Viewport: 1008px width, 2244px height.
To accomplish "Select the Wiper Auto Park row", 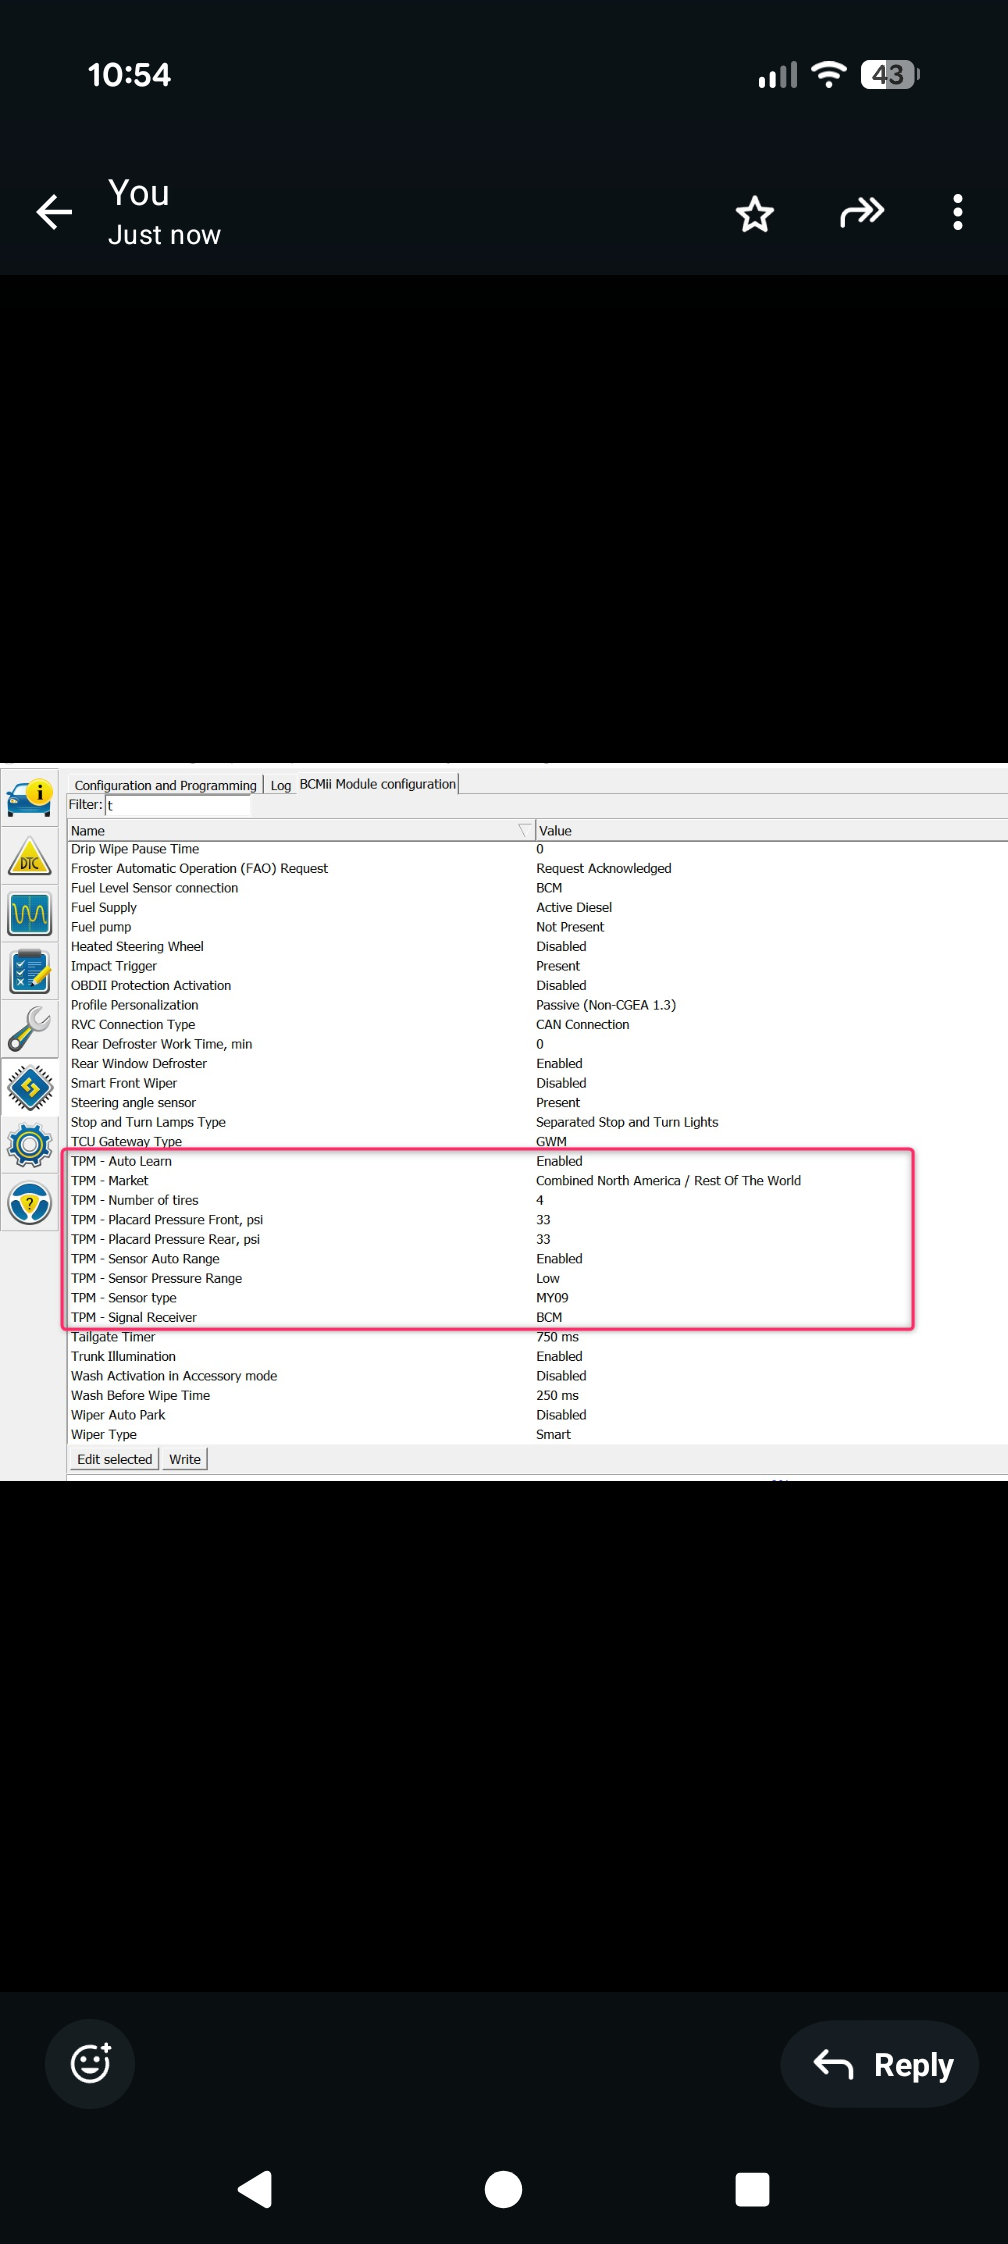I will click(x=537, y=1414).
